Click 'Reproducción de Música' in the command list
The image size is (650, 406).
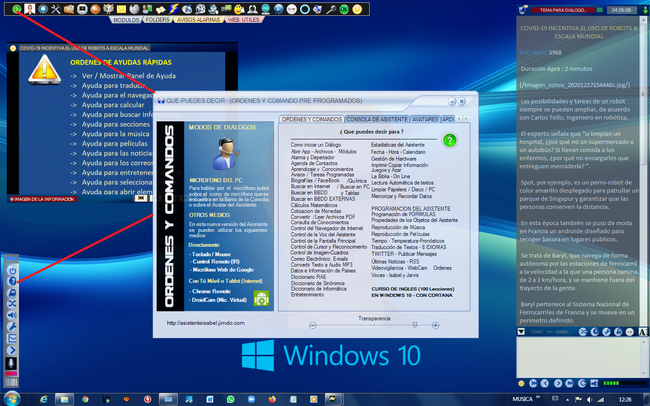pyautogui.click(x=398, y=227)
